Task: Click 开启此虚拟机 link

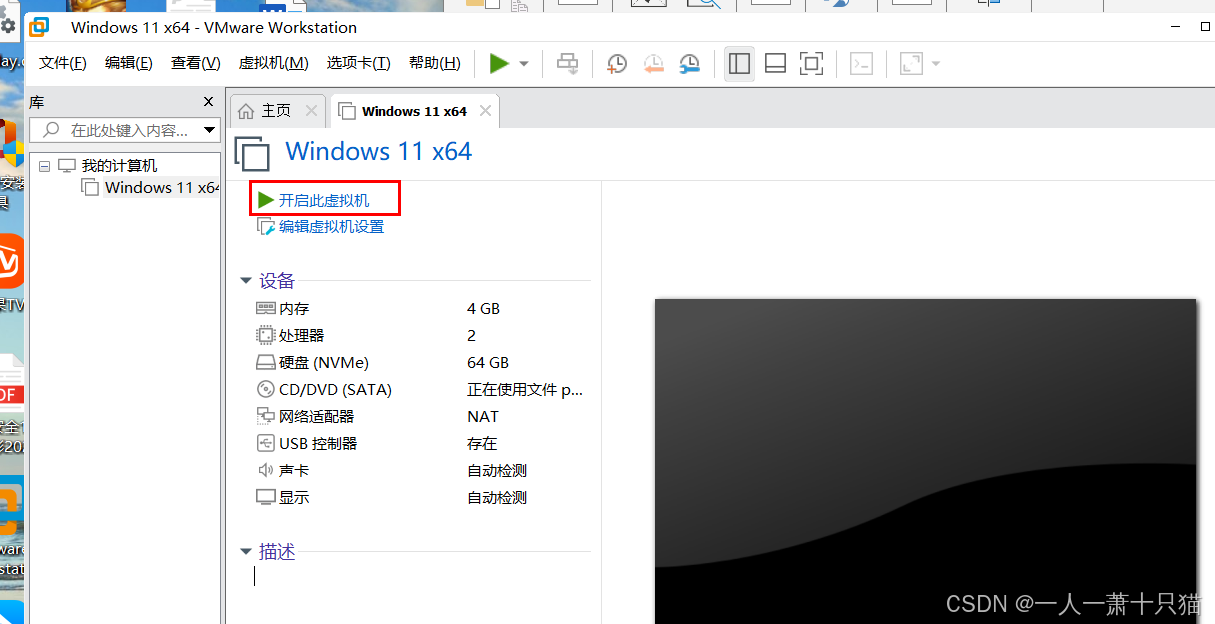Action: point(324,200)
